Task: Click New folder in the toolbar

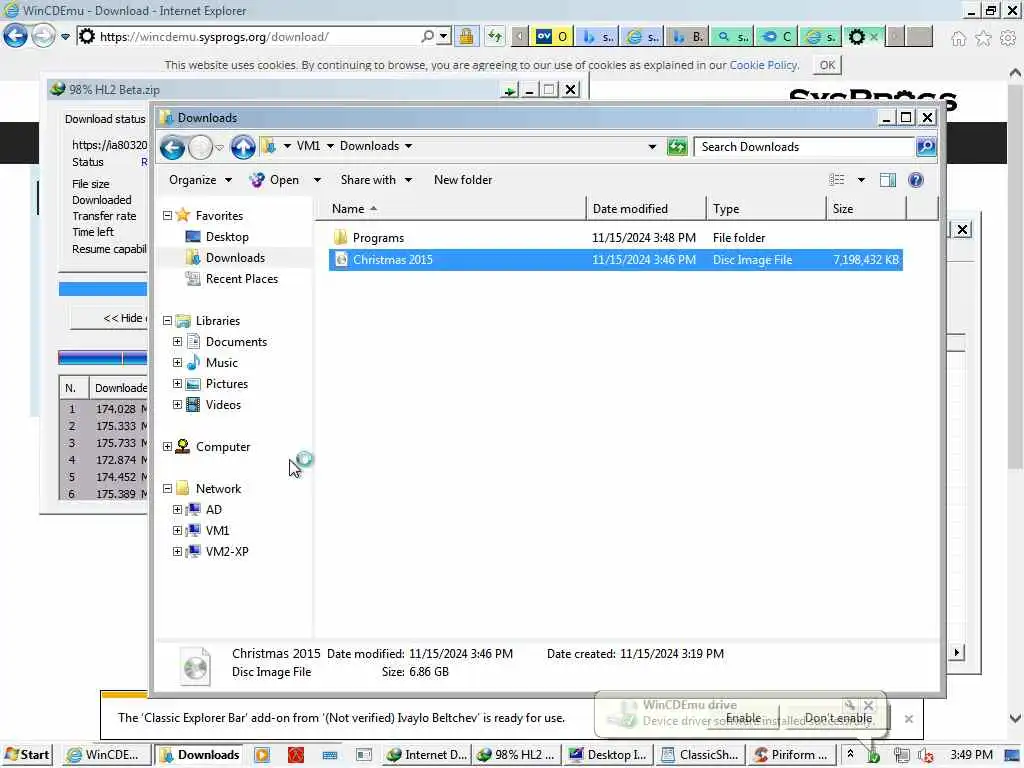Action: [463, 180]
